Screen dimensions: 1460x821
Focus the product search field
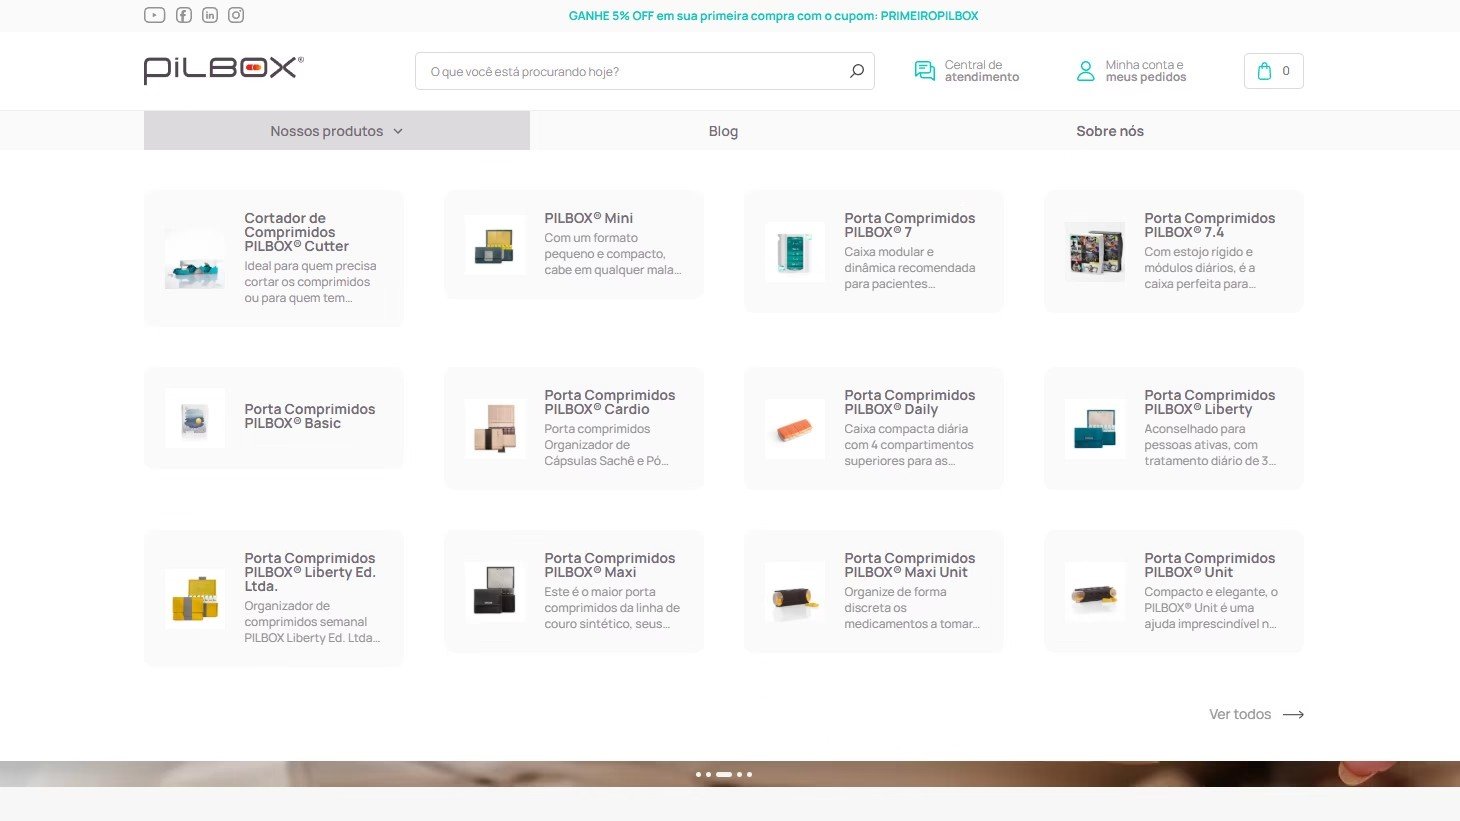[x=645, y=71]
